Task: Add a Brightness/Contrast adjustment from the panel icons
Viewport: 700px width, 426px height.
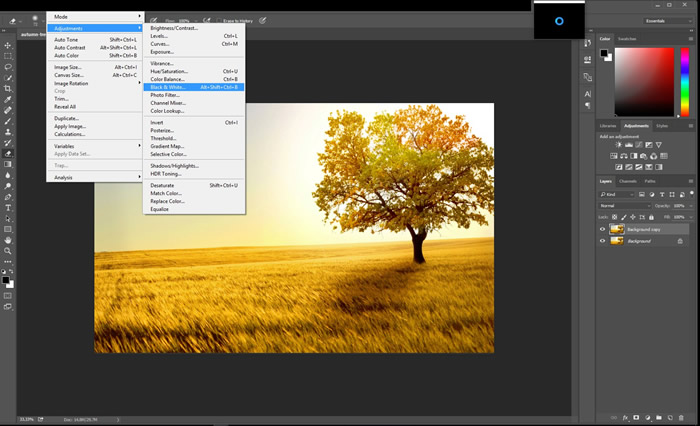Action: click(x=619, y=145)
